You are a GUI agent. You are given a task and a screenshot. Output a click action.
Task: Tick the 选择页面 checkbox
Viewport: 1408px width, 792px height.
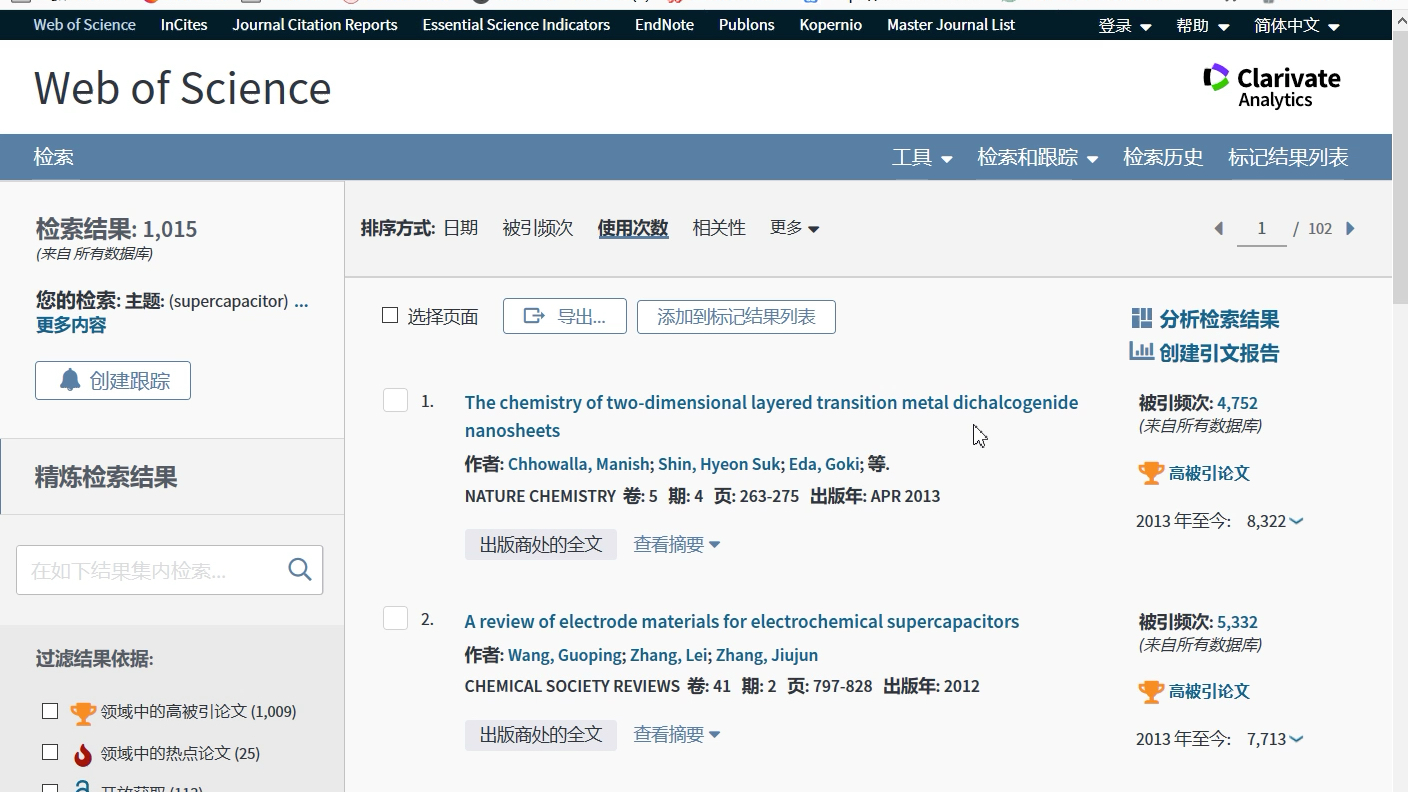pos(390,316)
